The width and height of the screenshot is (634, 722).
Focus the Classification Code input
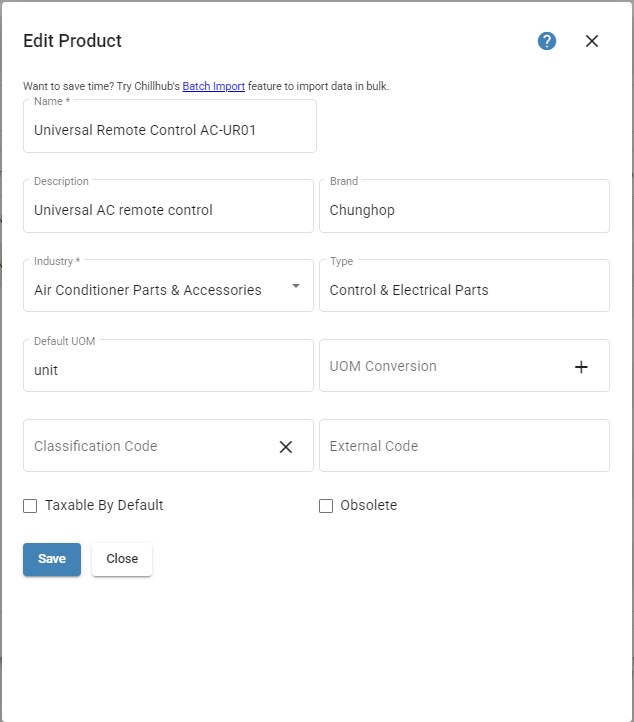click(x=145, y=447)
